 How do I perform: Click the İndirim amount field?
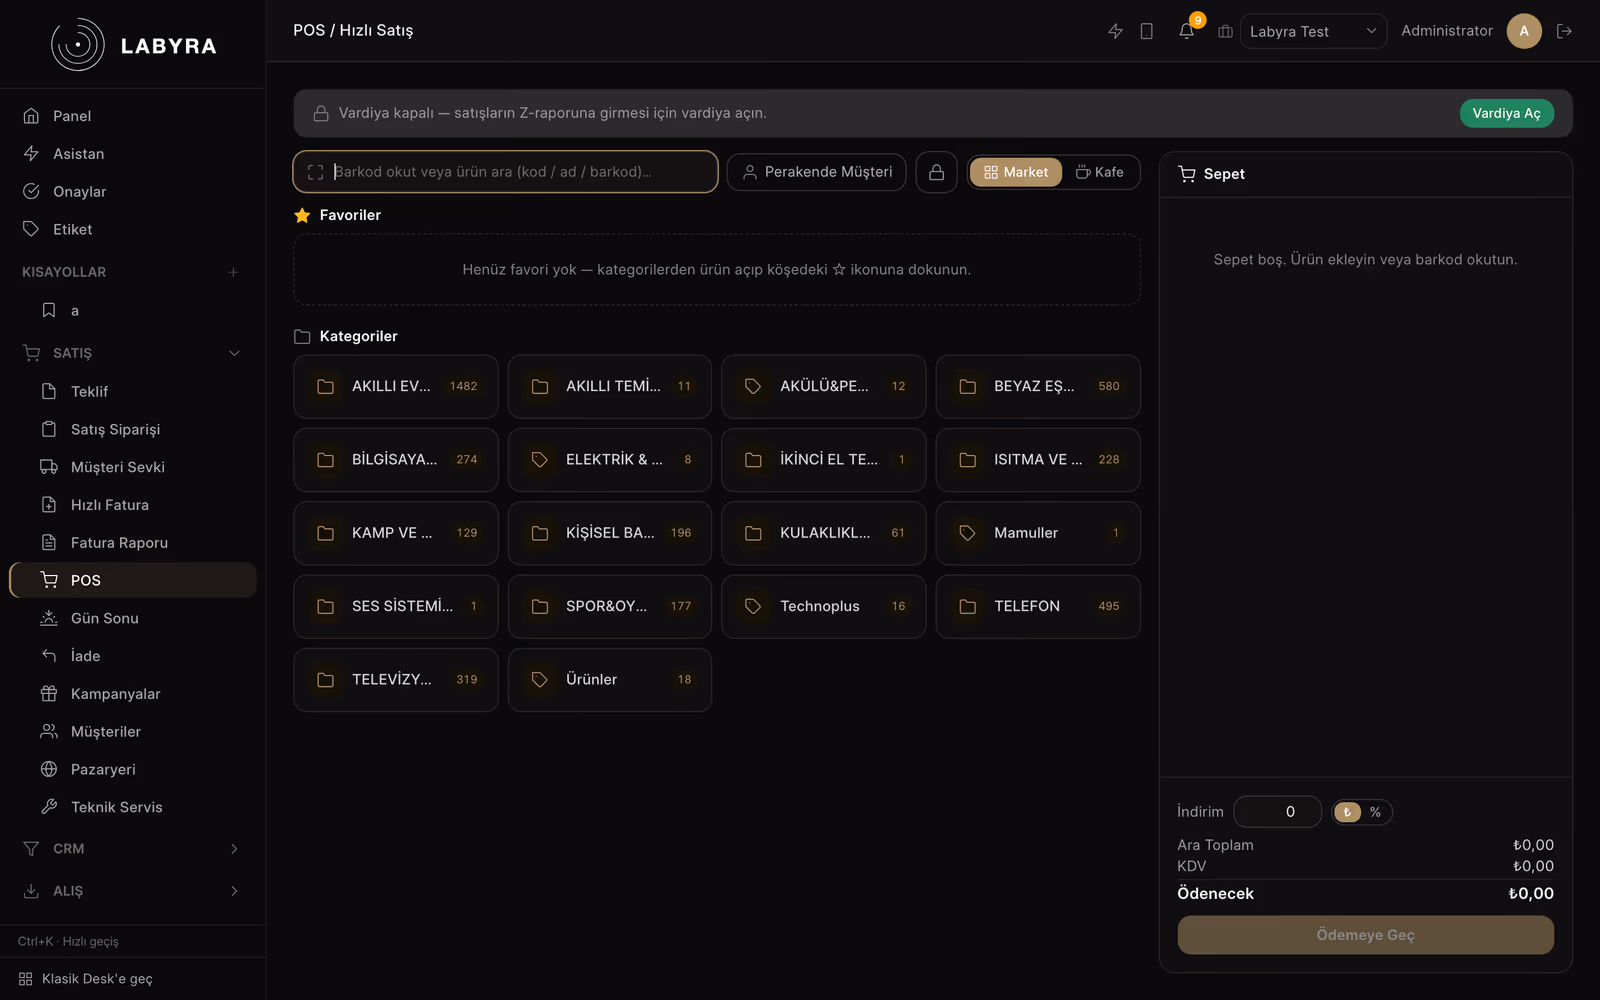click(1277, 812)
